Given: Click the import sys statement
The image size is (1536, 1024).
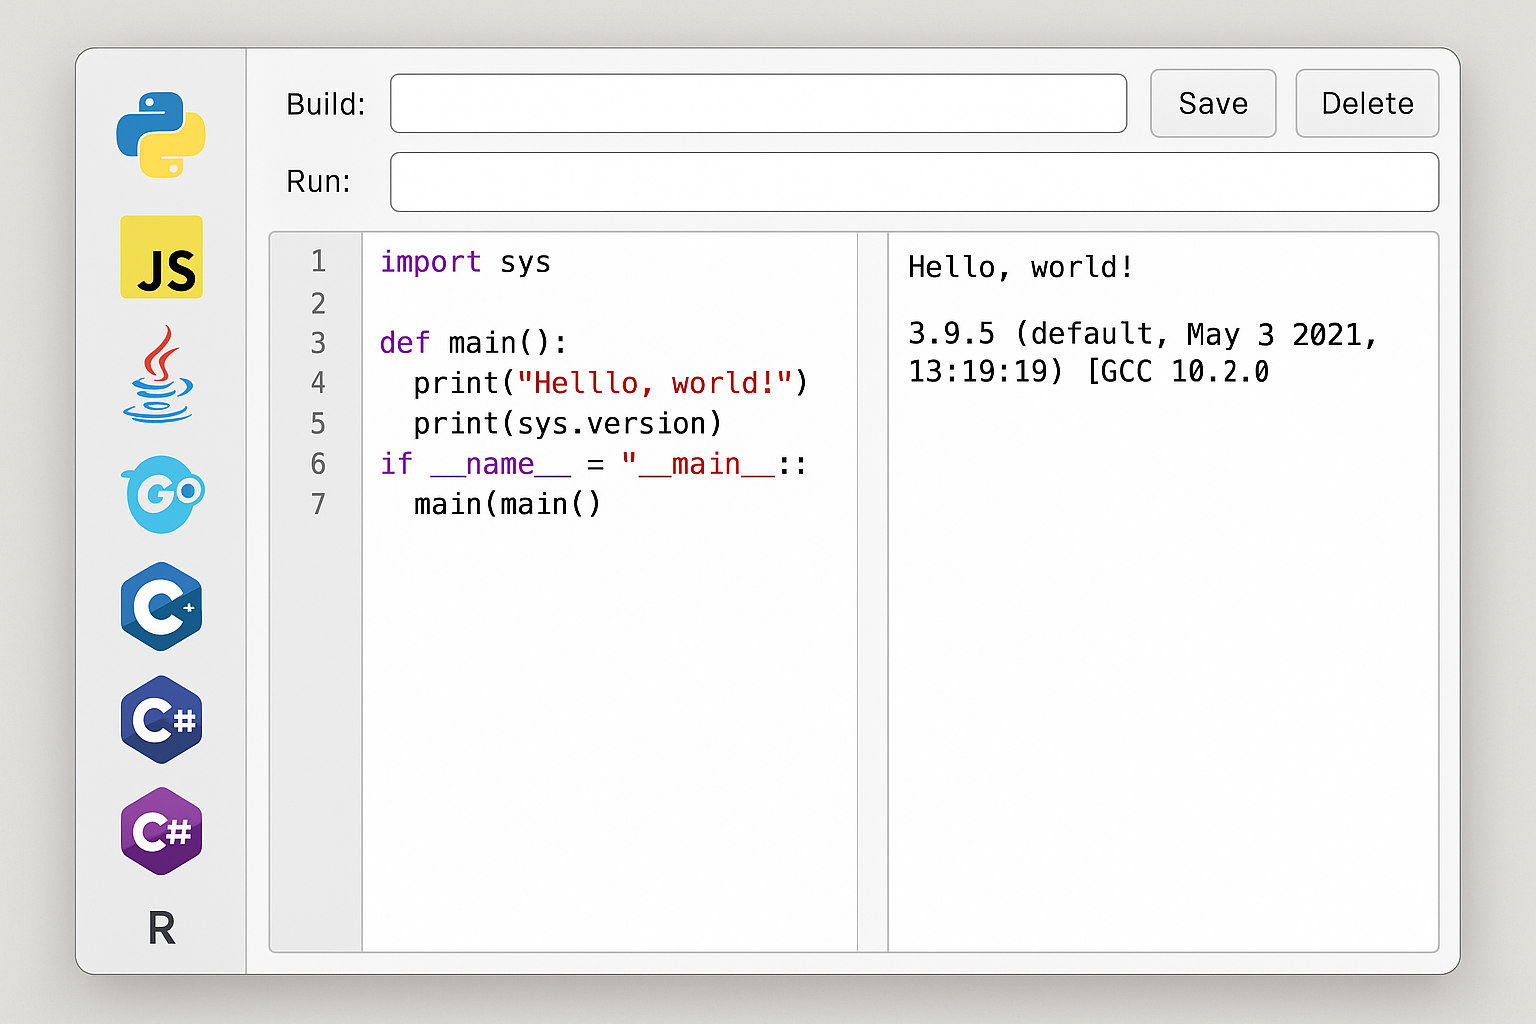Looking at the screenshot, I should pyautogui.click(x=464, y=262).
